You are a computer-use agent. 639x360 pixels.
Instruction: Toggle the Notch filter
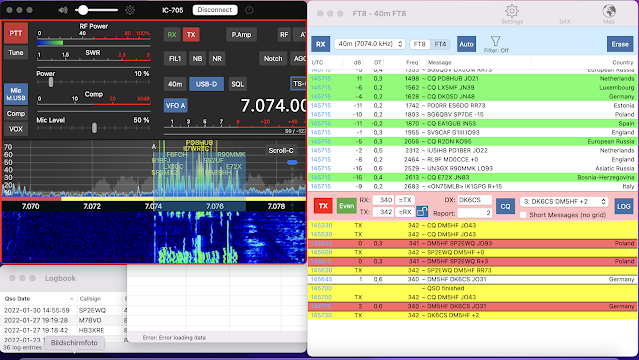[x=273, y=59]
